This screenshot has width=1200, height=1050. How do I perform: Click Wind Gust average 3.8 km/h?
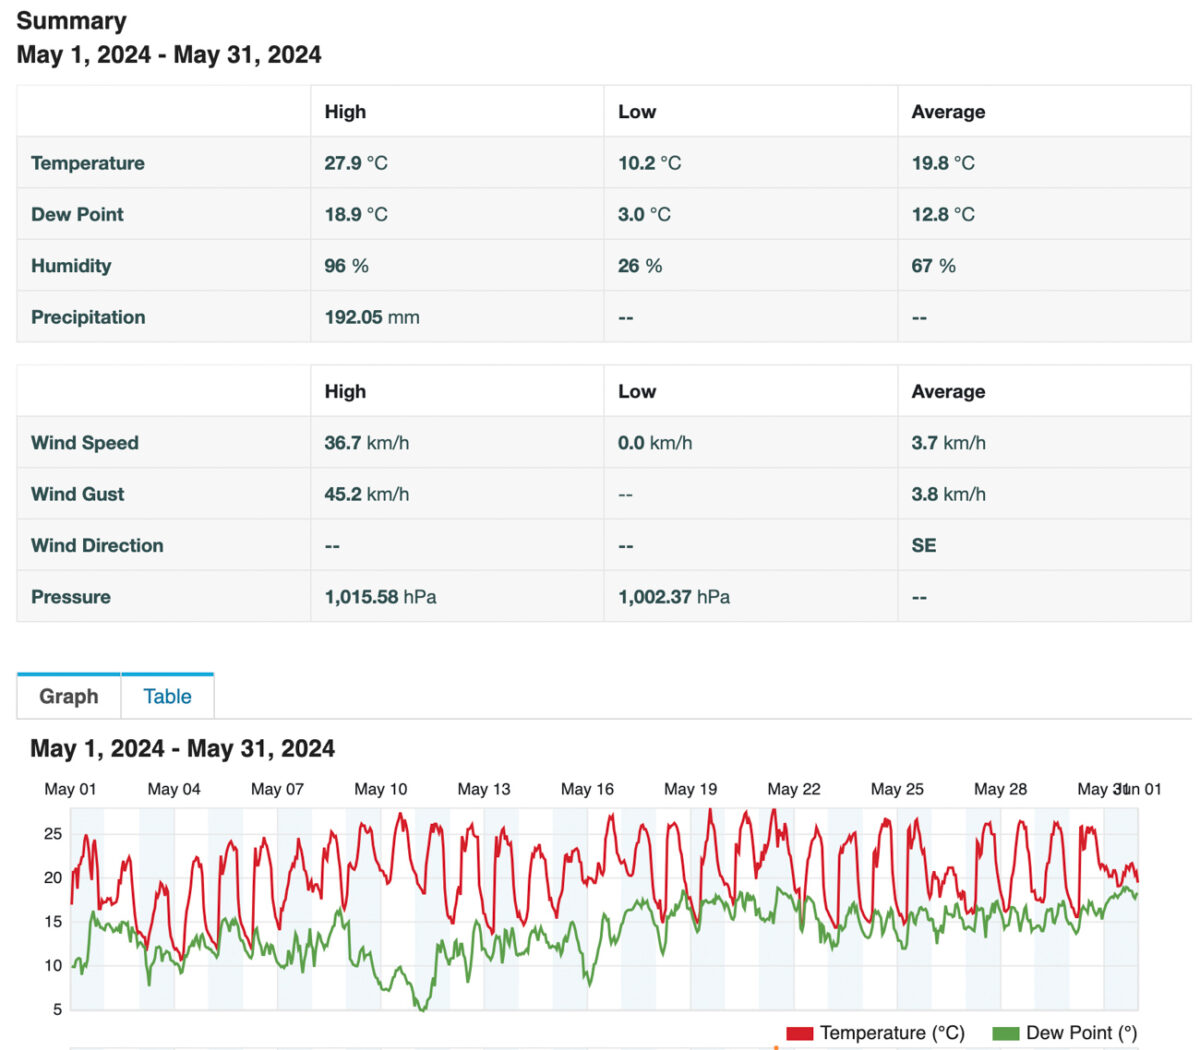pyautogui.click(x=949, y=494)
